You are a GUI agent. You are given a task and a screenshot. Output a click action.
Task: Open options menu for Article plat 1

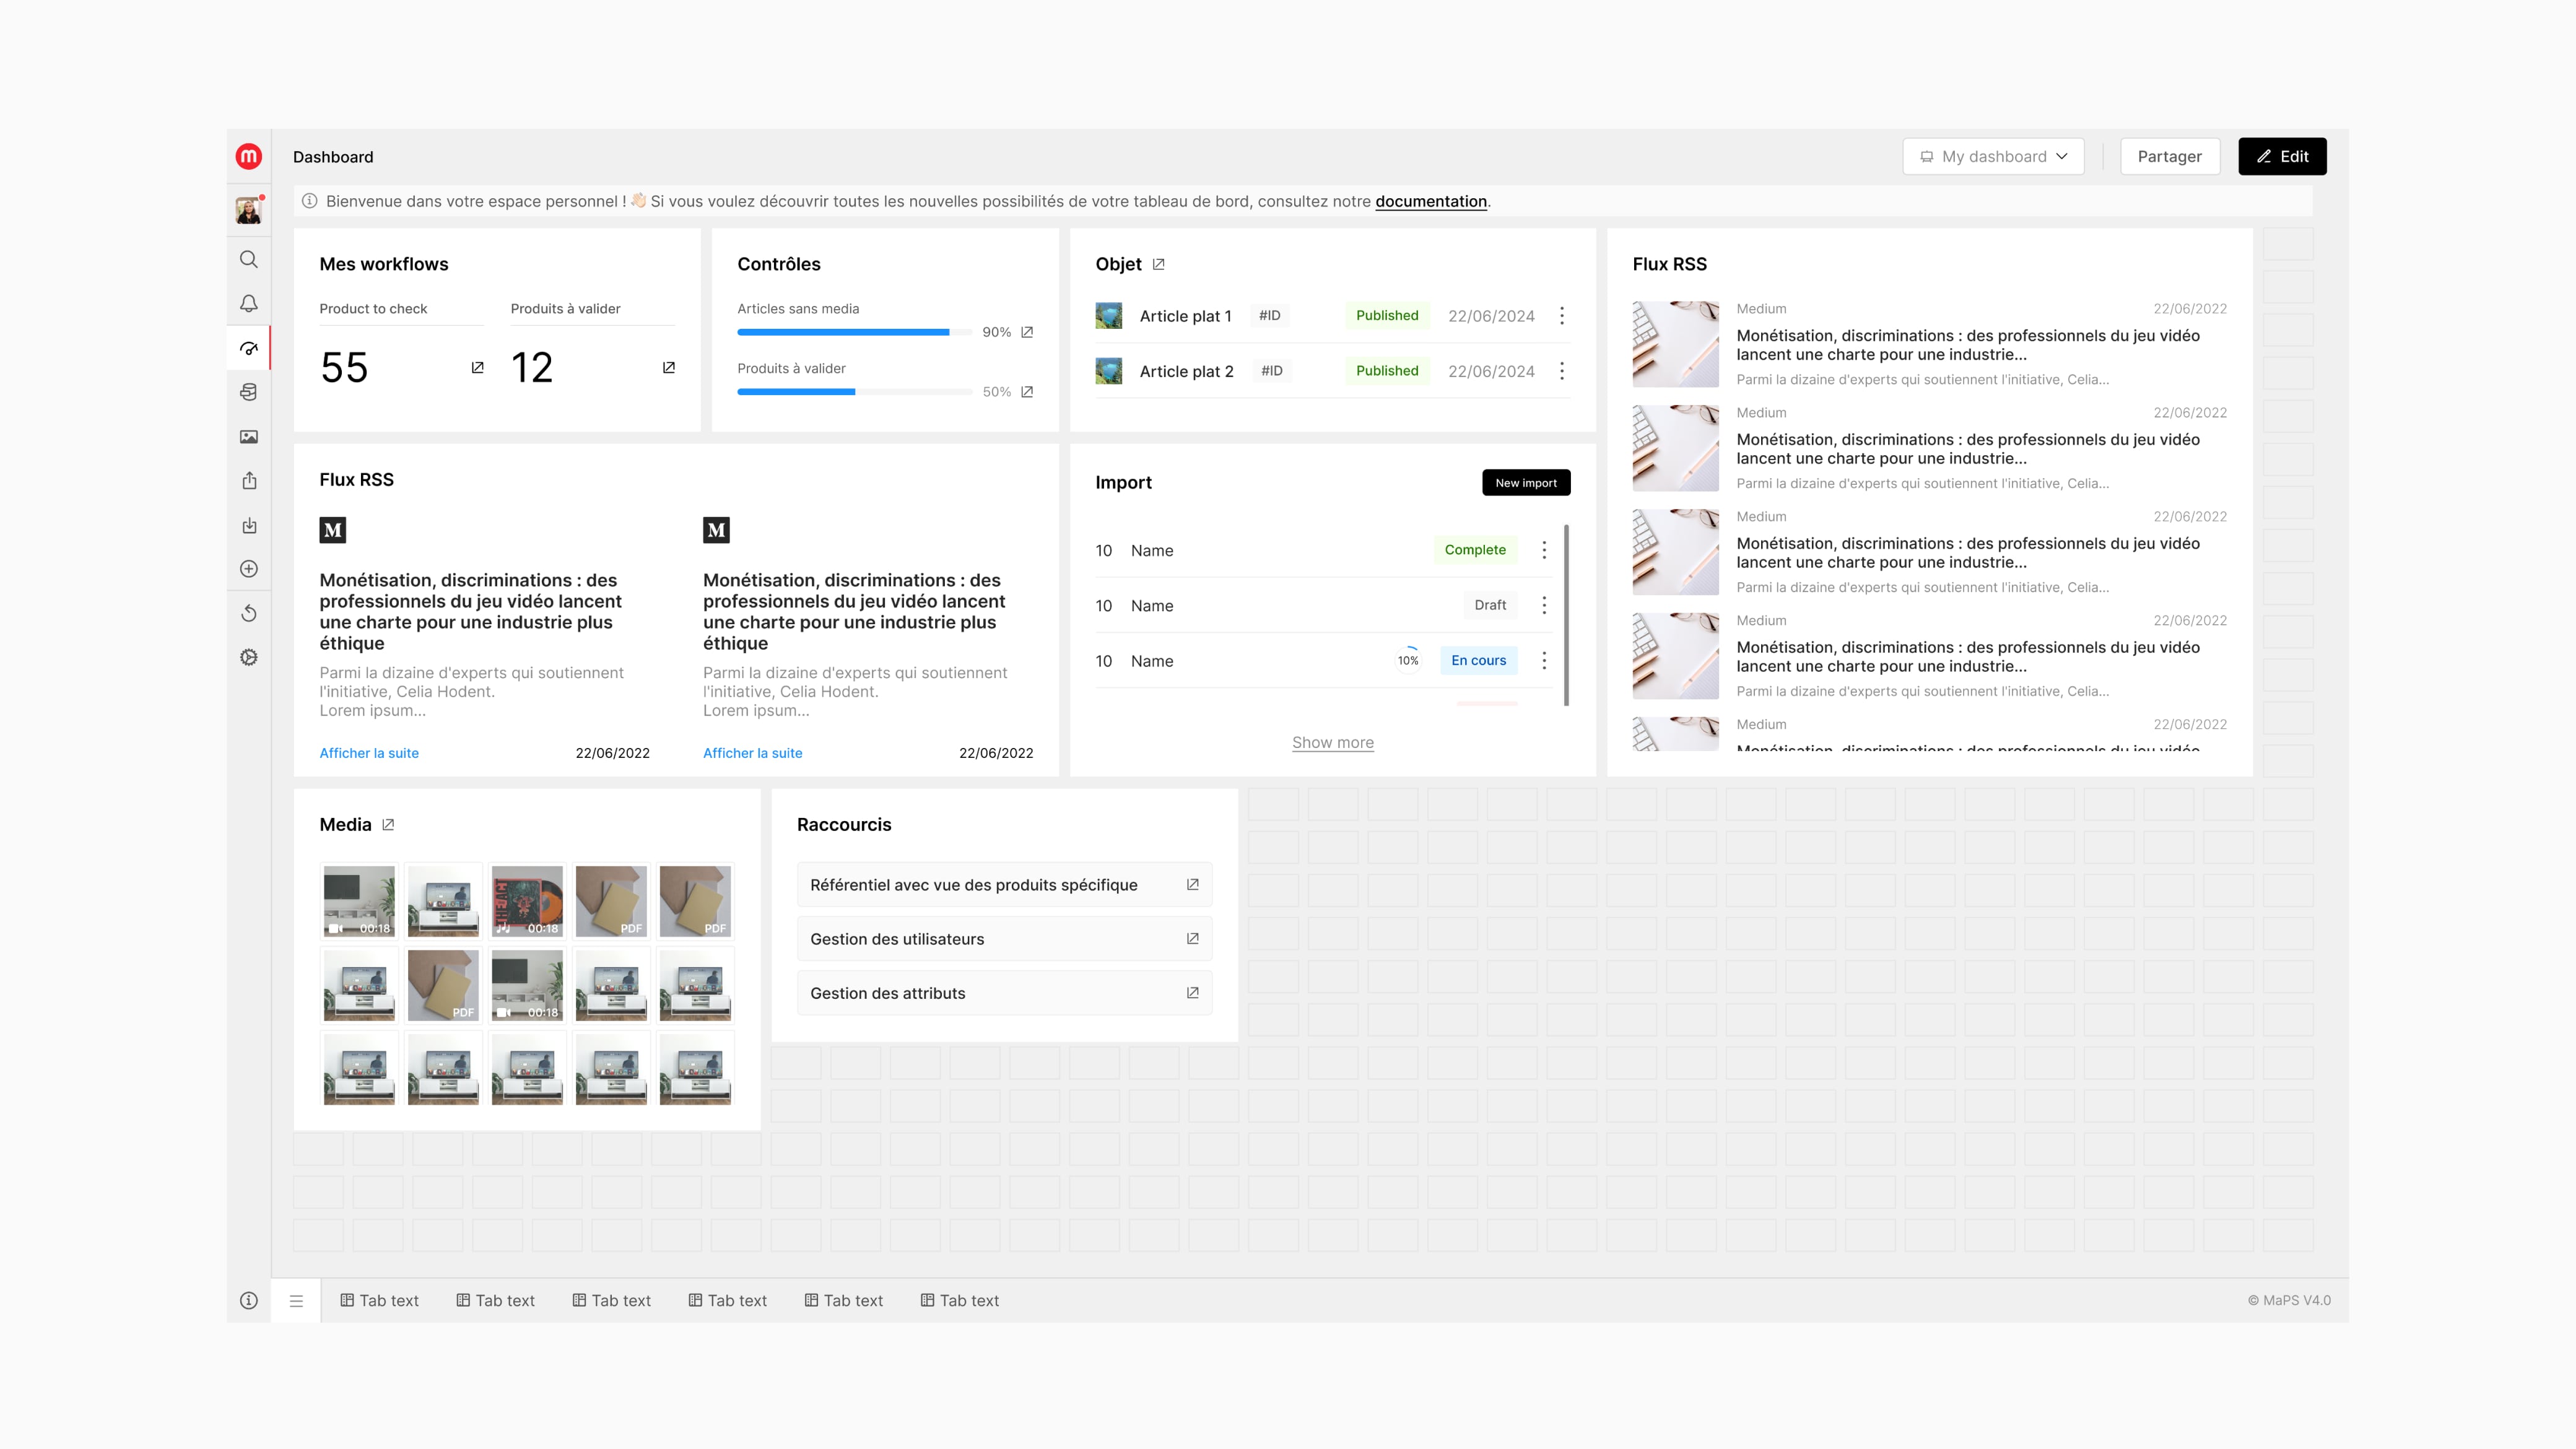pyautogui.click(x=1562, y=316)
